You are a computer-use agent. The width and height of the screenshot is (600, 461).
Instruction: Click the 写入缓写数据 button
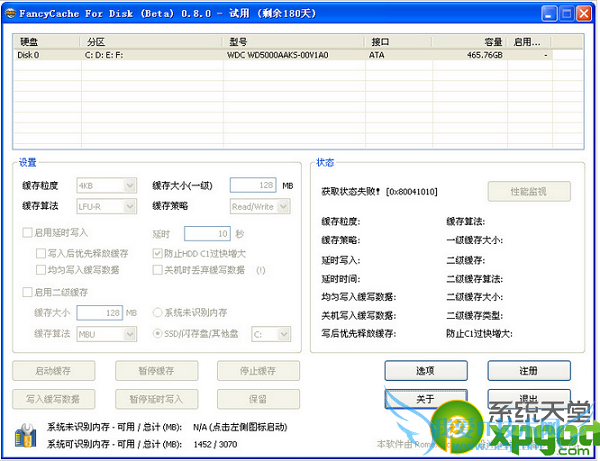coord(54,399)
